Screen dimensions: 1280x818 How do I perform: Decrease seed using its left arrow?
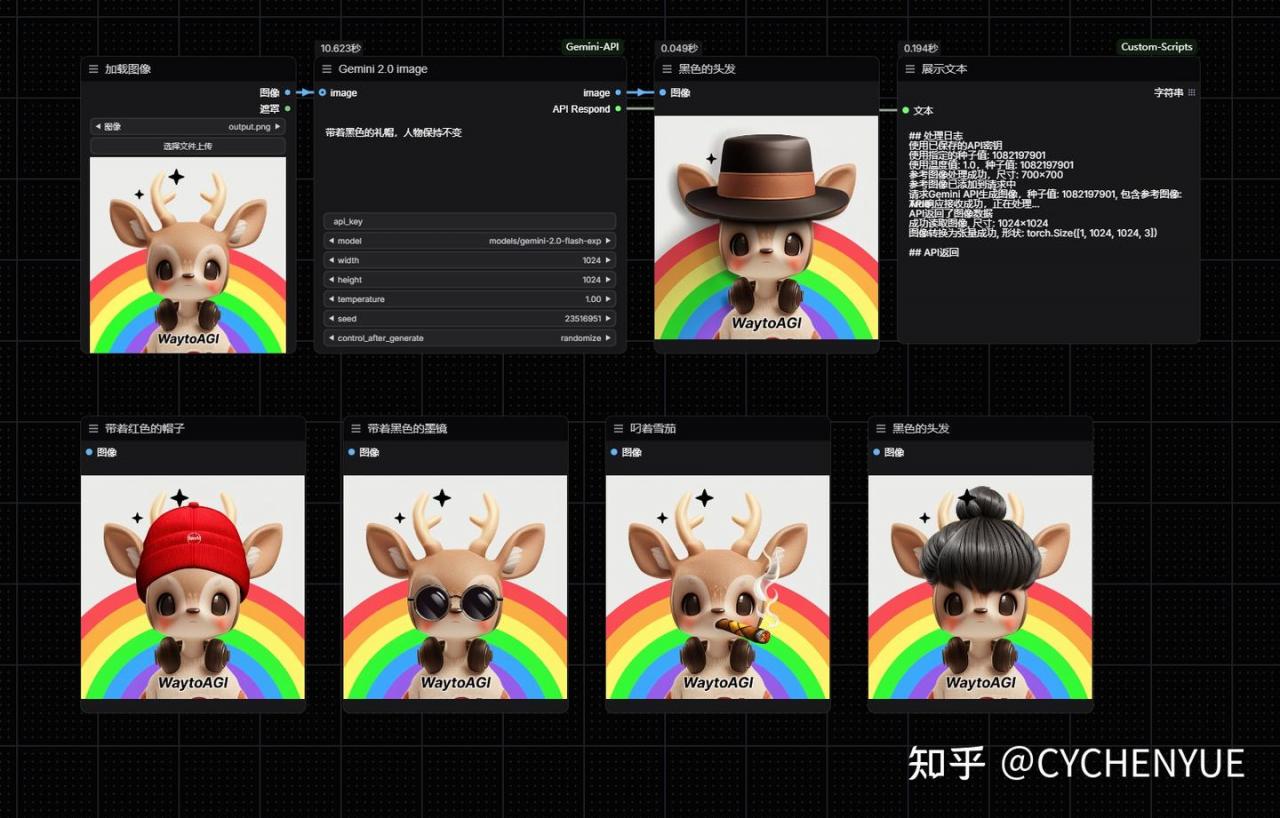pyautogui.click(x=331, y=318)
